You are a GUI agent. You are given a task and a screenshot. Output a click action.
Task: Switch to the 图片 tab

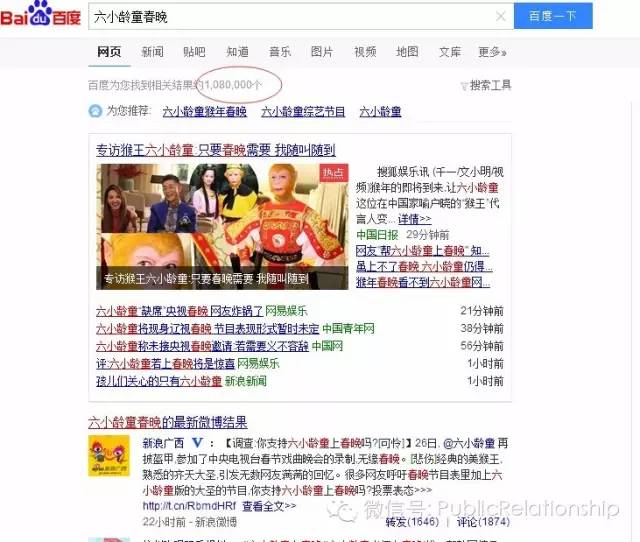coord(322,52)
